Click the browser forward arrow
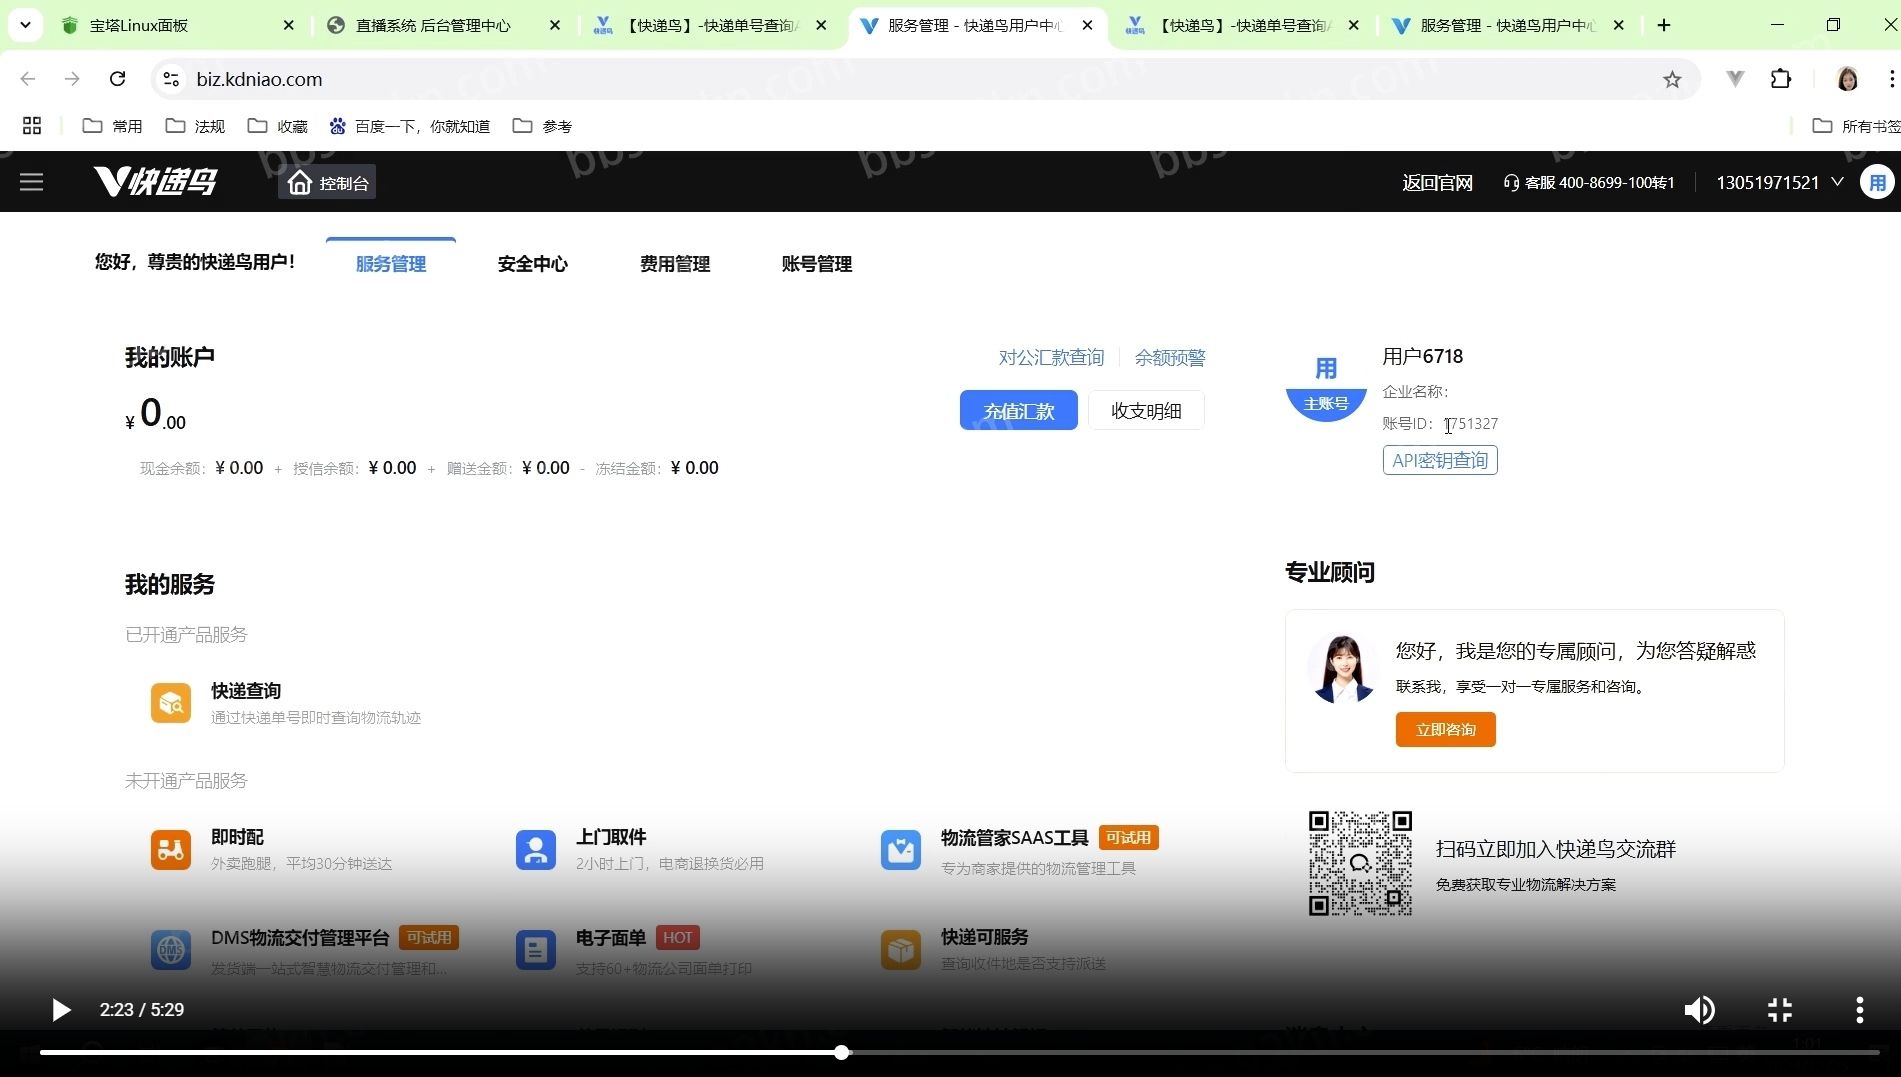 [x=72, y=79]
